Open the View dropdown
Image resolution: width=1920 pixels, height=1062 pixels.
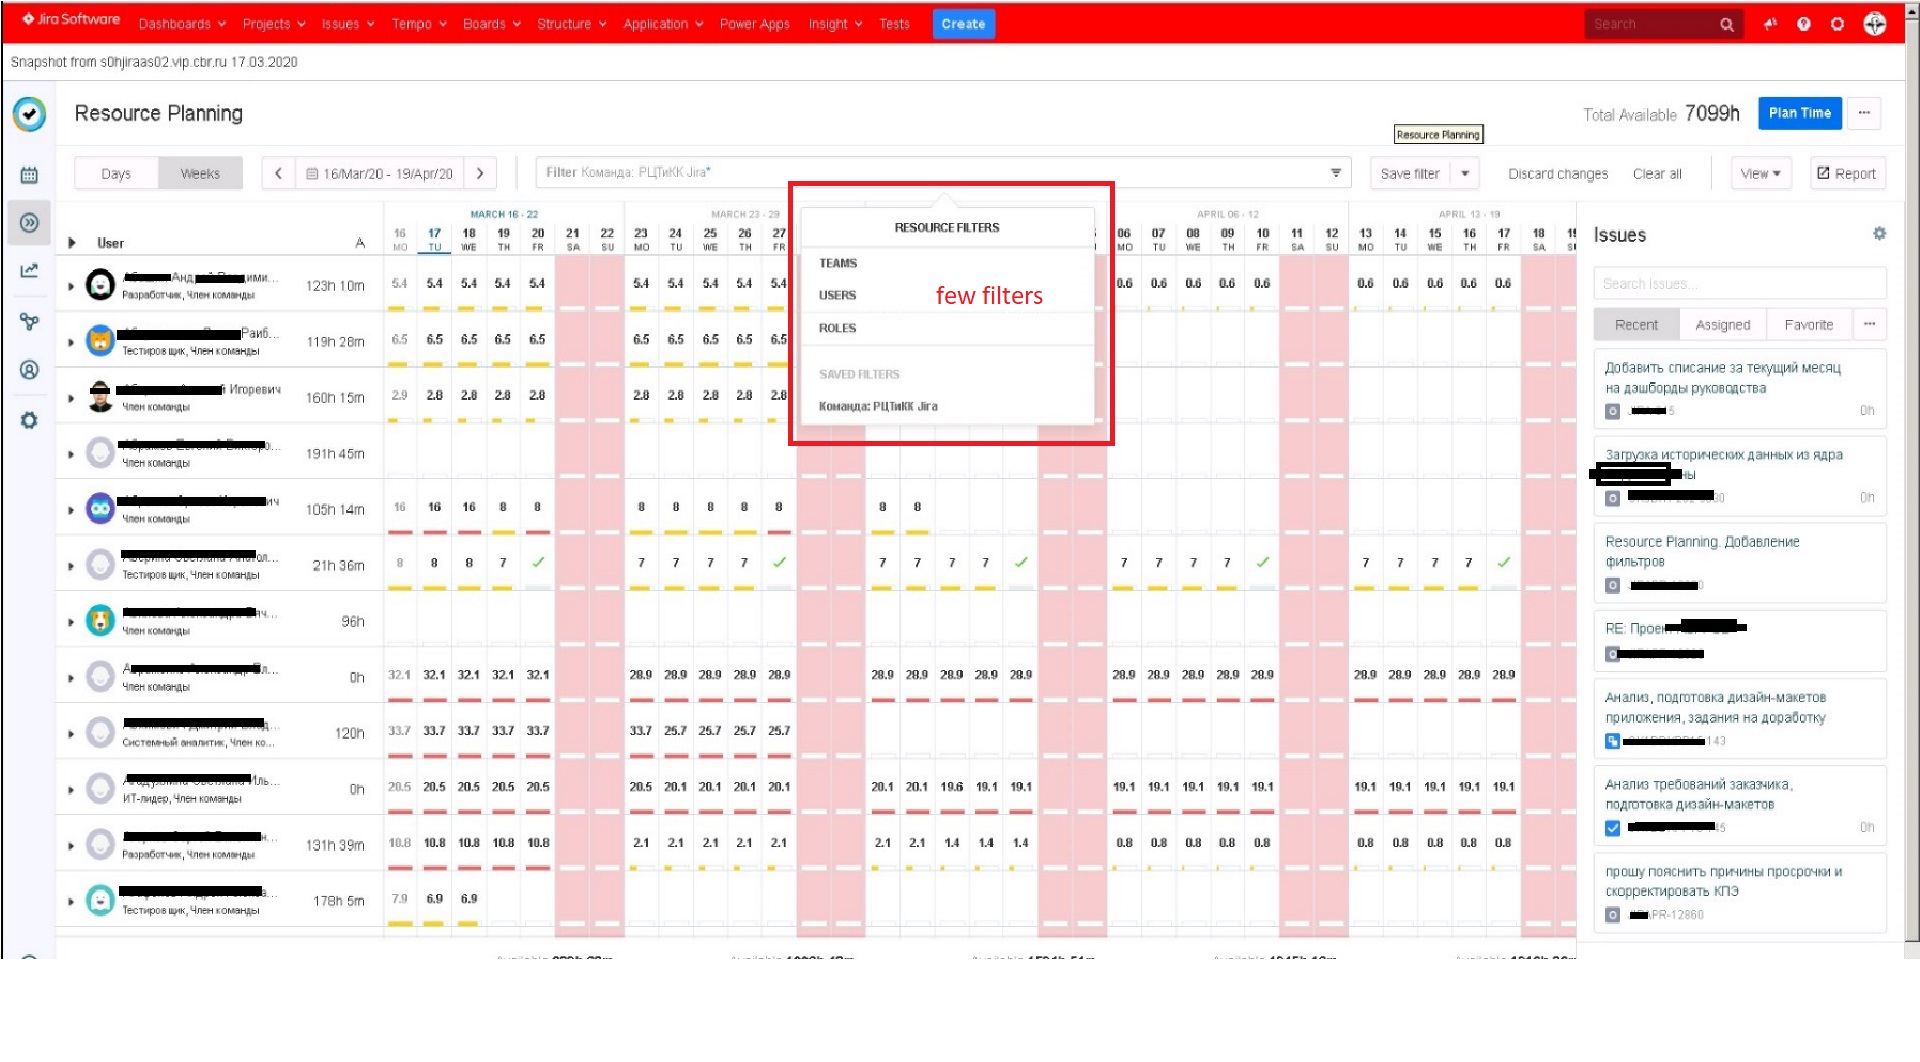coord(1760,173)
